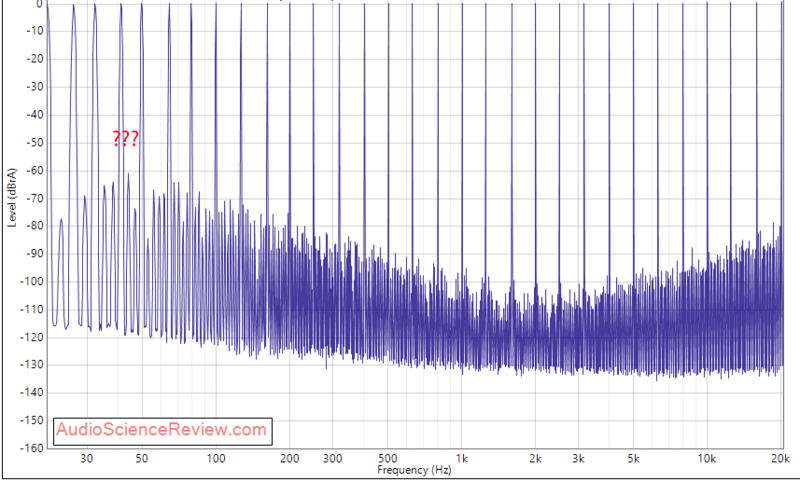800x482 pixels.
Task: Click the 2k frequency axis label
Action: (535, 459)
